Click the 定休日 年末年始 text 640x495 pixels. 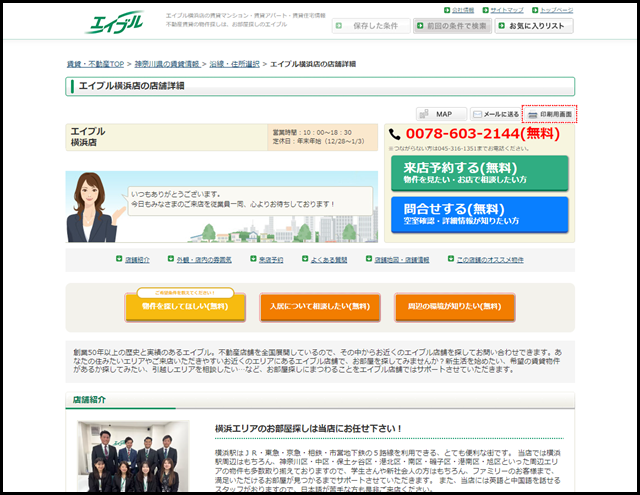(318, 142)
